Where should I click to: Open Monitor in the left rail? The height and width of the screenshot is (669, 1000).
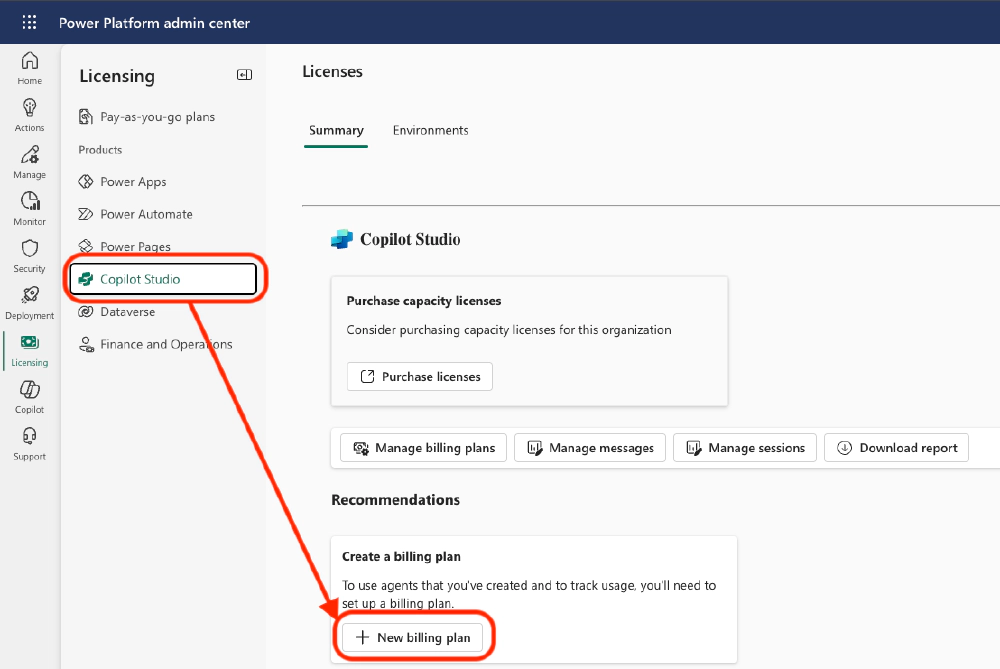29,209
